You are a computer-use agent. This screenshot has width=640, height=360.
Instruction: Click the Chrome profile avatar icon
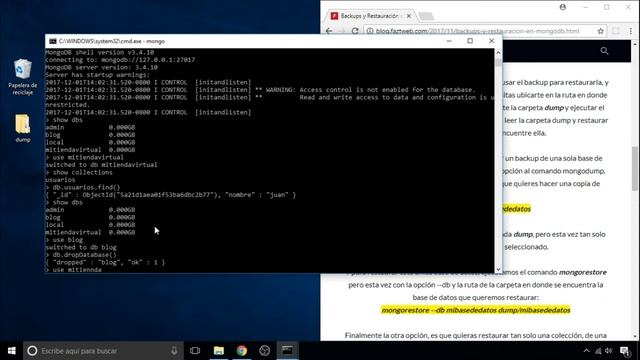pyautogui.click(x=563, y=7)
